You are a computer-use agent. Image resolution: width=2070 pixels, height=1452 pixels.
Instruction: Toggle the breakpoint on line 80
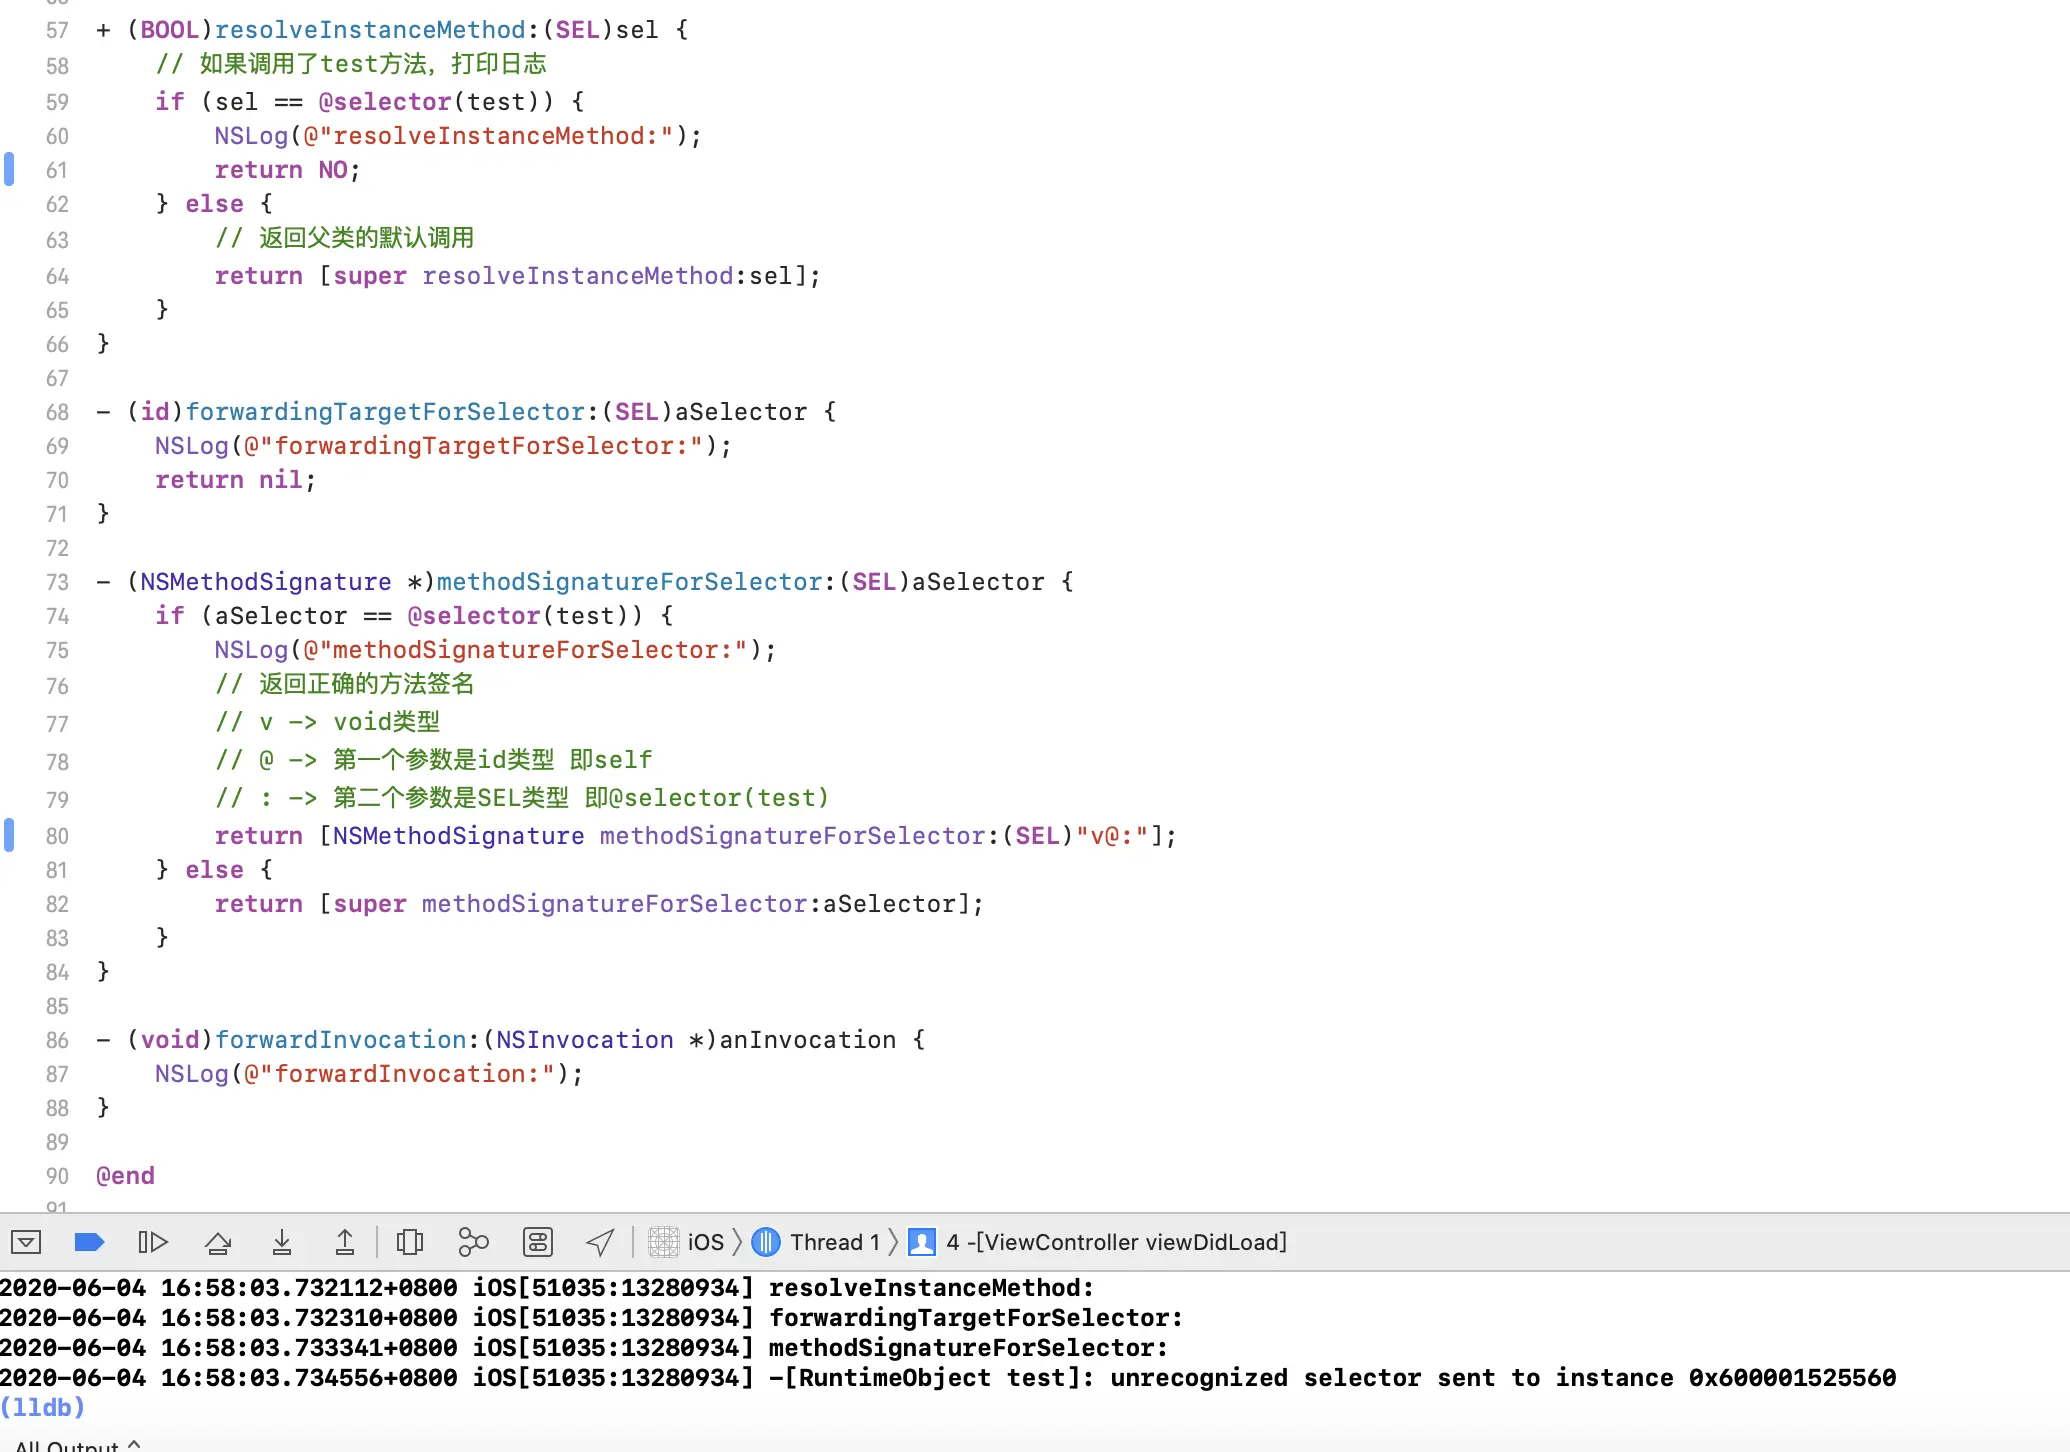coord(9,835)
